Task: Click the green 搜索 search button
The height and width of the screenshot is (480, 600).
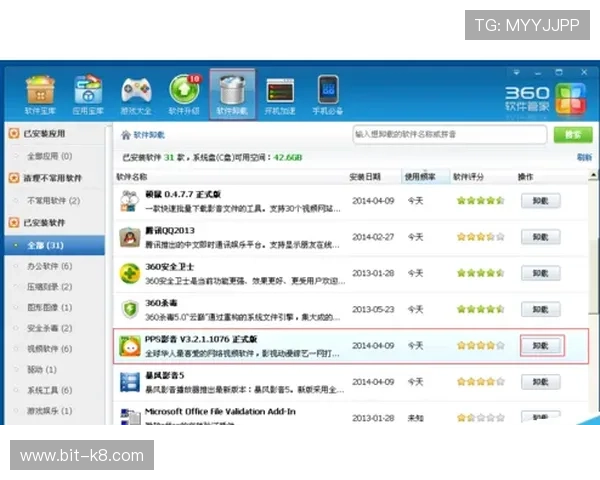Action: (x=571, y=133)
